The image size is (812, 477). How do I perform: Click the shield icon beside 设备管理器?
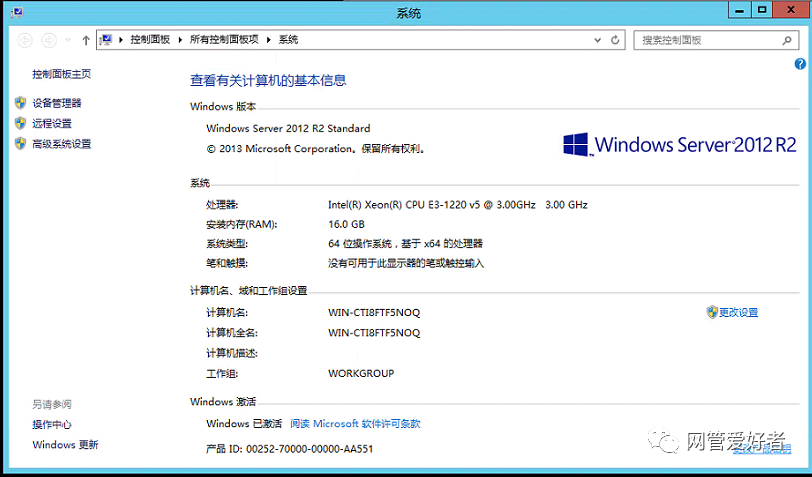(x=20, y=103)
